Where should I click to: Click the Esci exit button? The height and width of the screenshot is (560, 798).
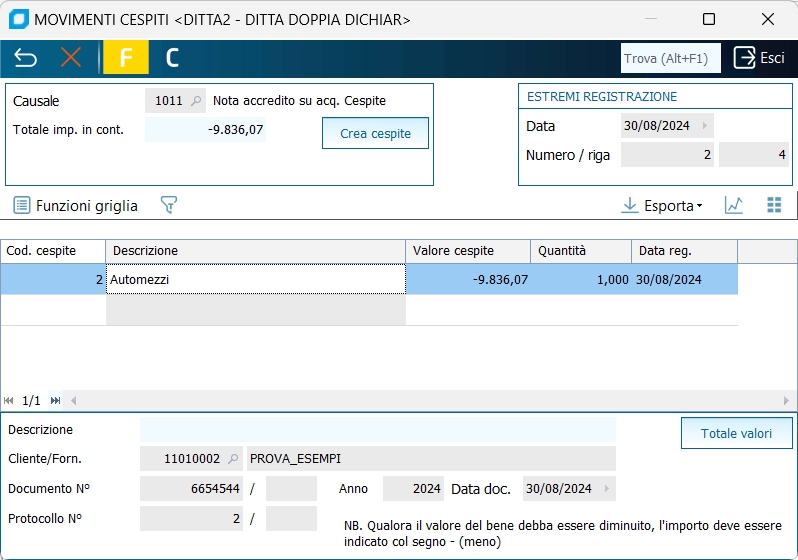click(759, 58)
